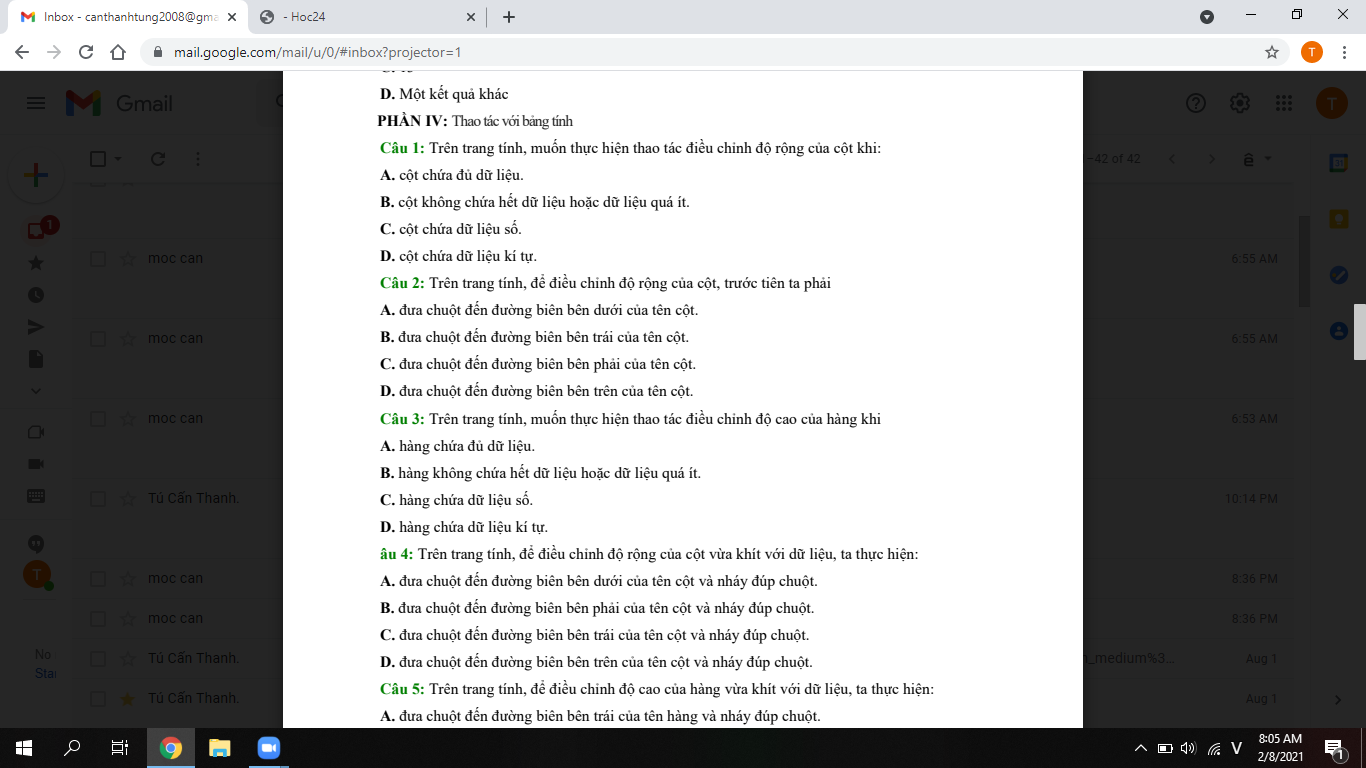The image size is (1366, 768).
Task: Switch to the Inbox Gmail tab
Action: point(128,17)
